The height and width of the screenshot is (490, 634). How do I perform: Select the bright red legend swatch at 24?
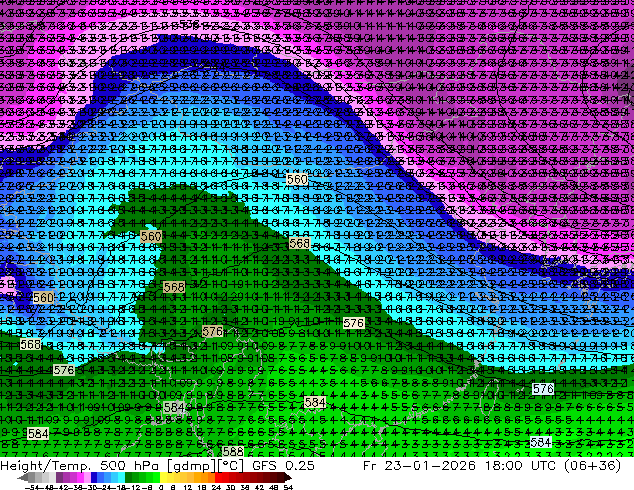[x=218, y=478]
